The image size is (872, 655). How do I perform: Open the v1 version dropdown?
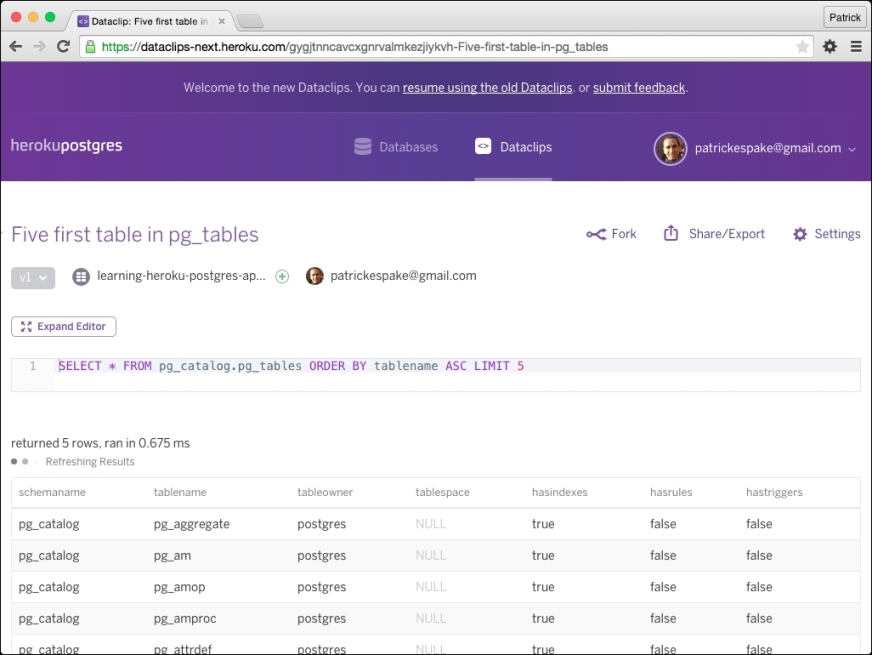click(x=33, y=277)
